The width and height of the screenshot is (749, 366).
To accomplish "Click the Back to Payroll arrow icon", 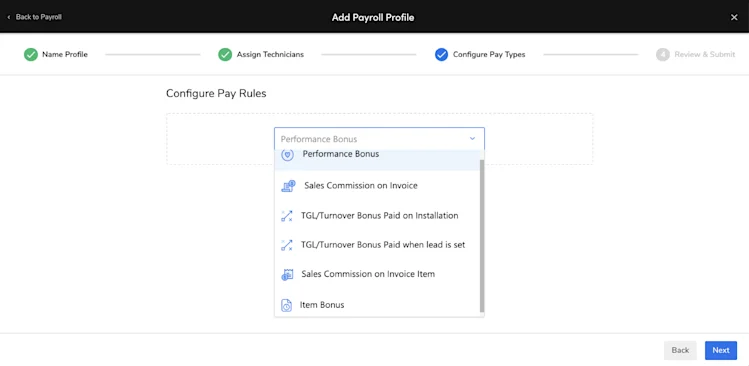I will click(9, 17).
